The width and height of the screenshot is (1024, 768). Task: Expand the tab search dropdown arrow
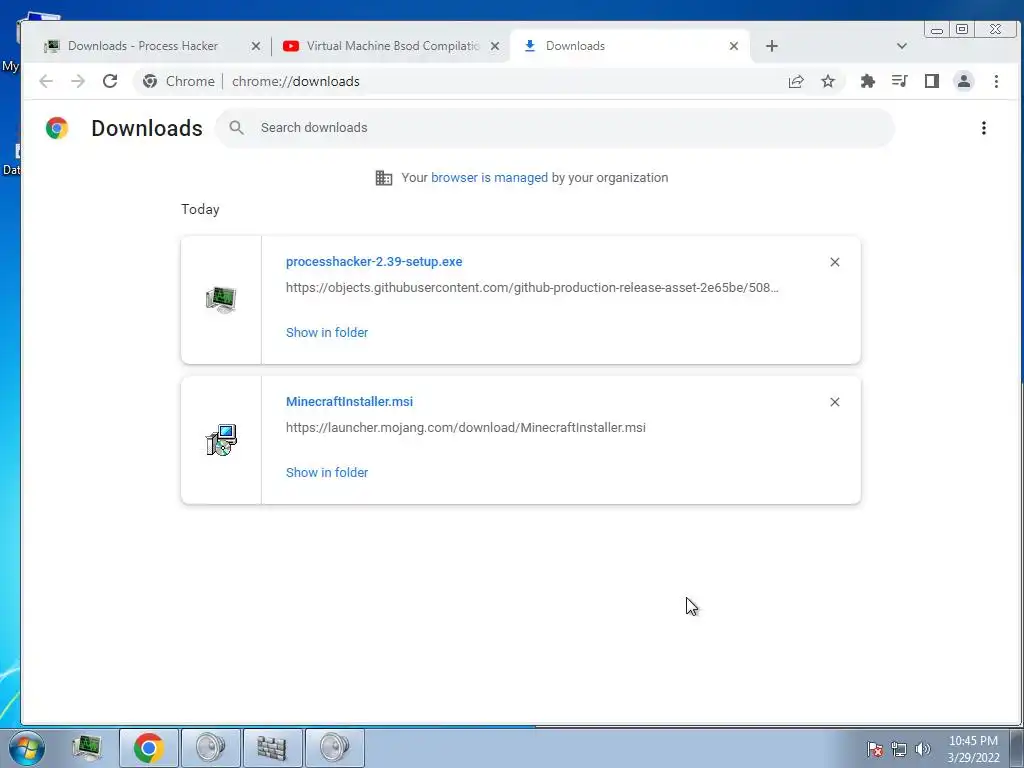click(x=902, y=46)
